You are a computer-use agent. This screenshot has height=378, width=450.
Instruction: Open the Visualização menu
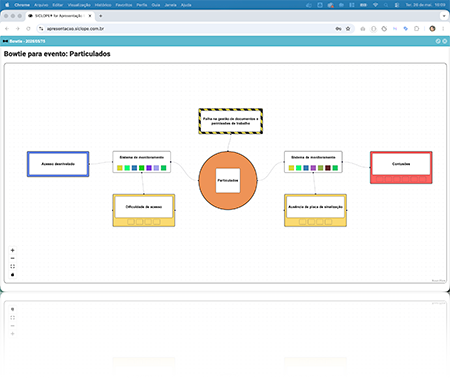(79, 5)
